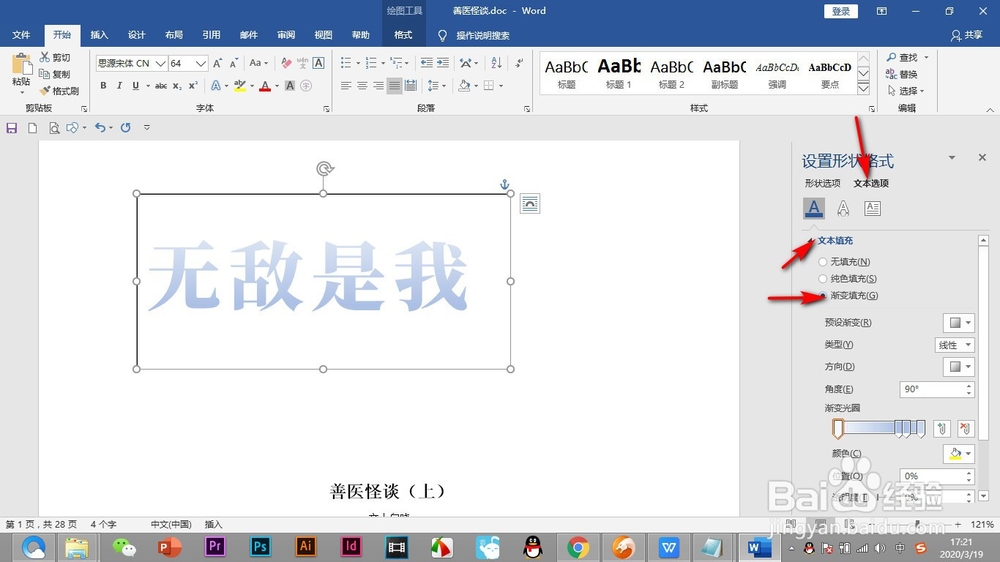Center the paragraph text

pyautogui.click(x=362, y=85)
